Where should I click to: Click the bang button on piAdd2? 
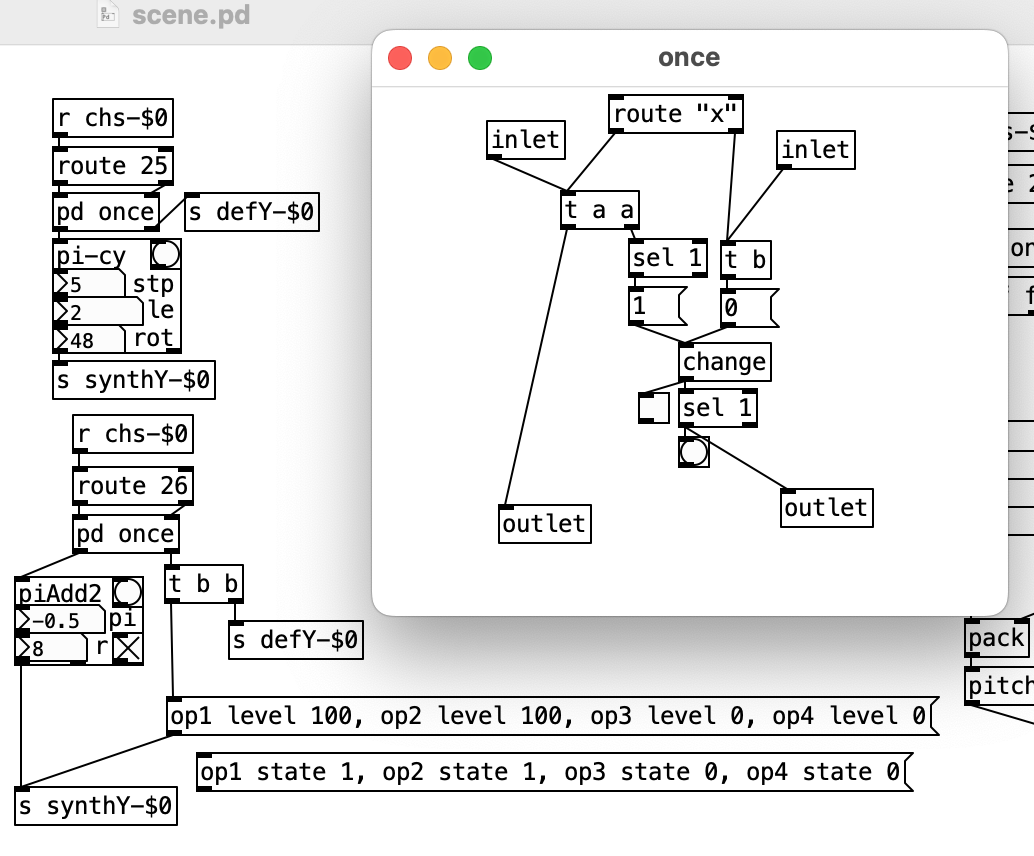point(127,592)
